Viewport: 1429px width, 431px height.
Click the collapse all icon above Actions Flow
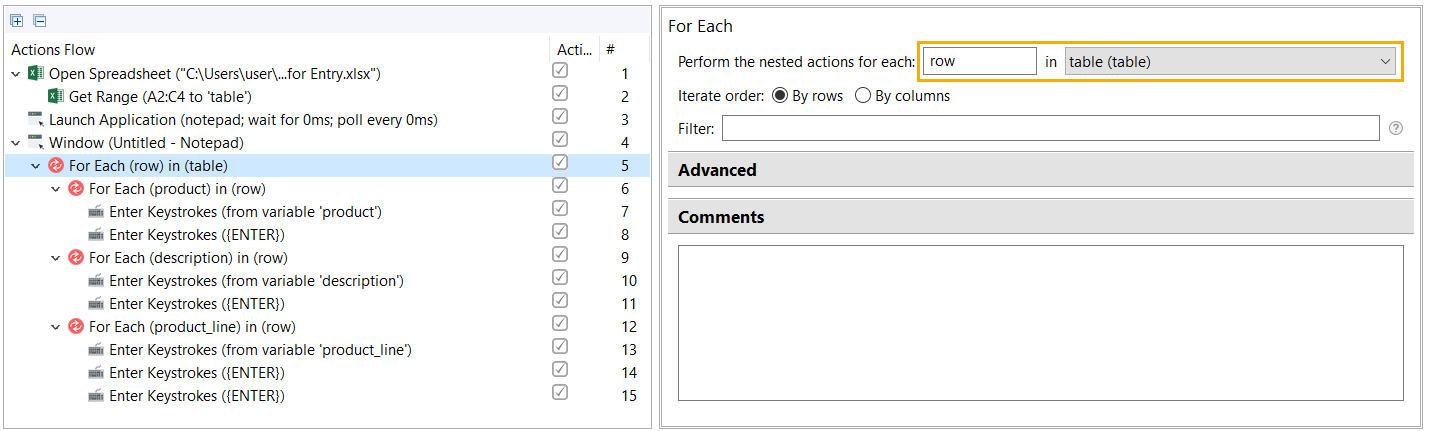click(39, 20)
